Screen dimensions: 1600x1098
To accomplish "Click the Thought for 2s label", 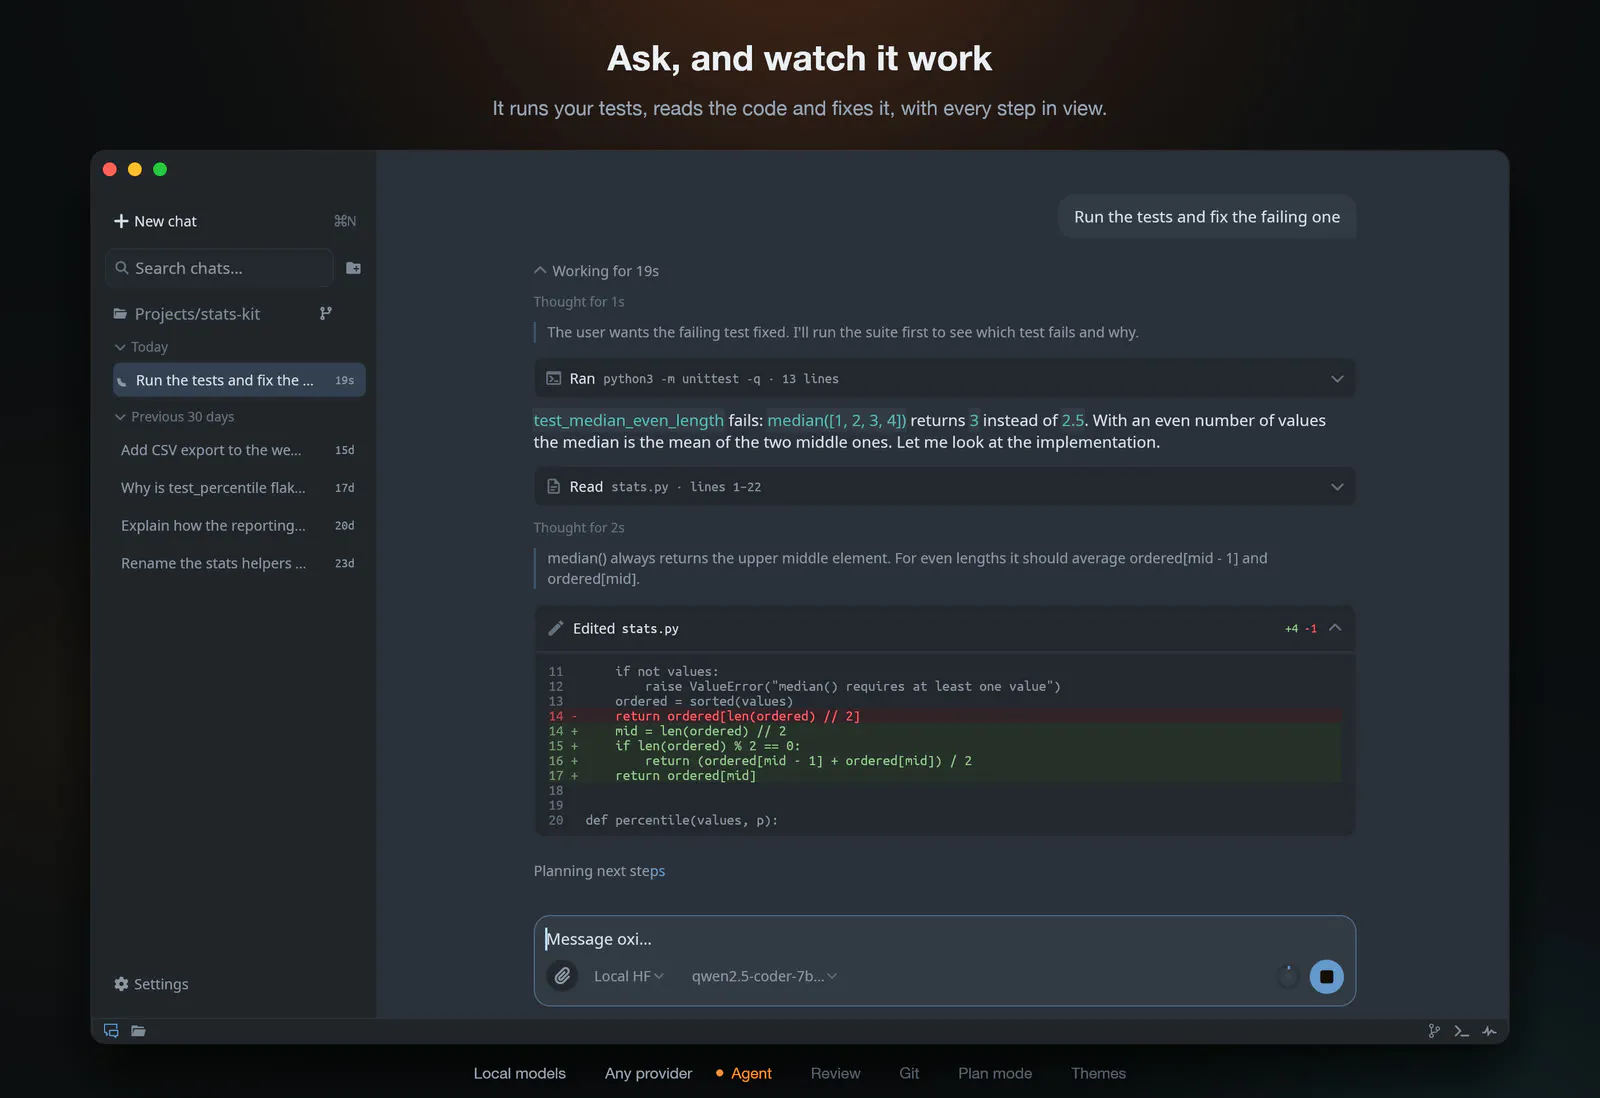I will tap(579, 528).
